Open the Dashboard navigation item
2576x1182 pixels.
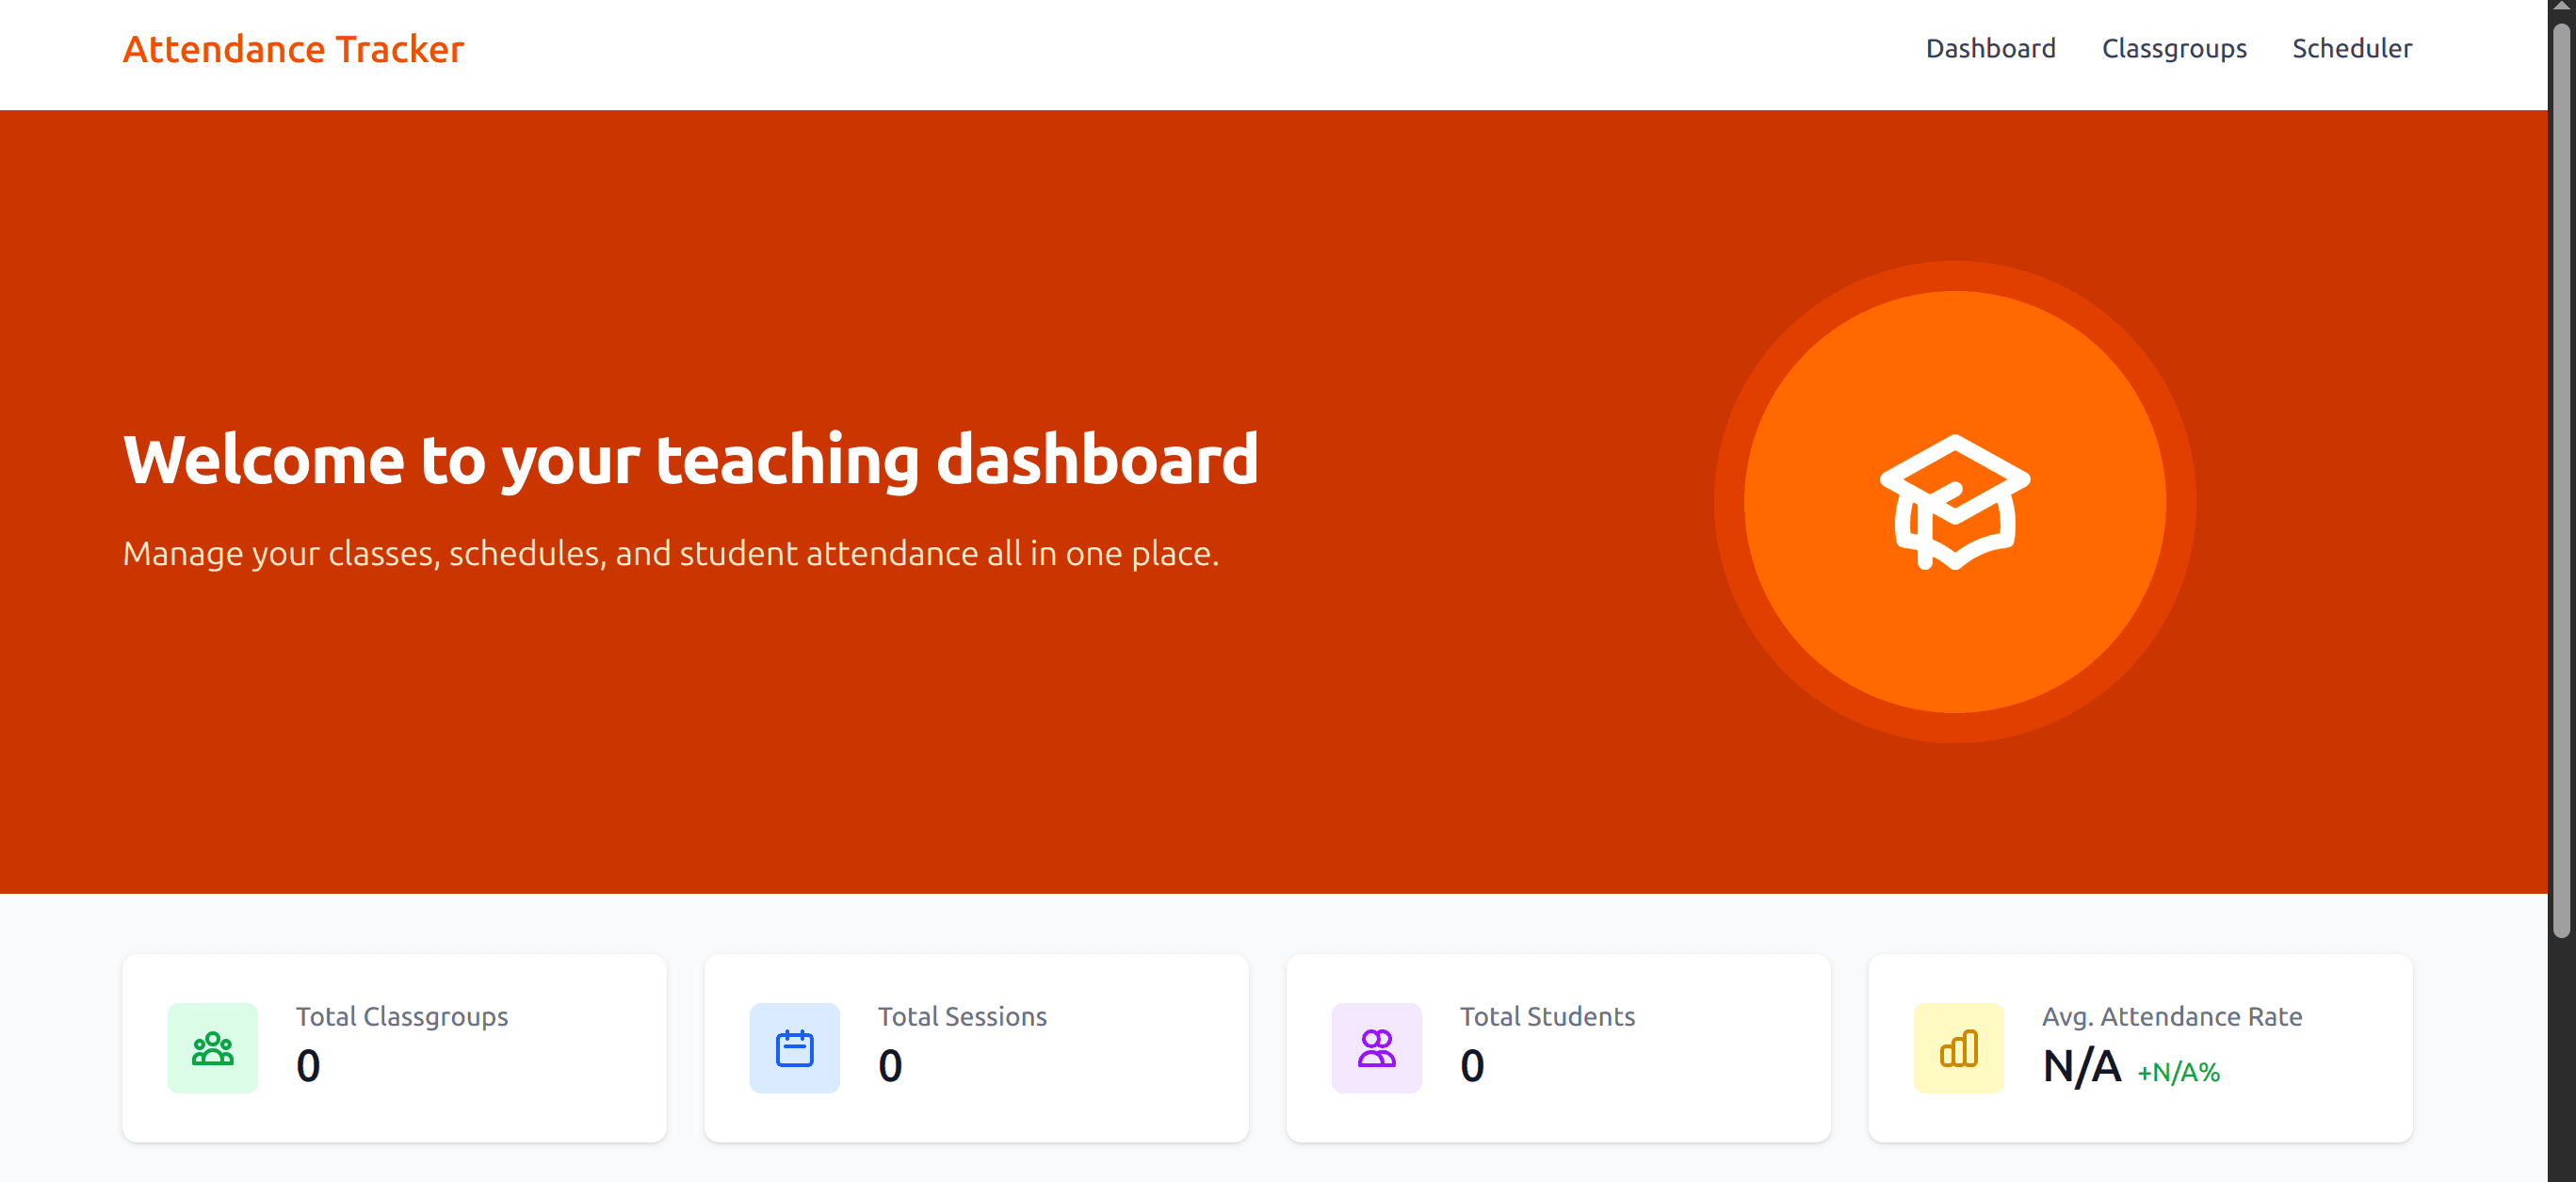[x=1990, y=48]
